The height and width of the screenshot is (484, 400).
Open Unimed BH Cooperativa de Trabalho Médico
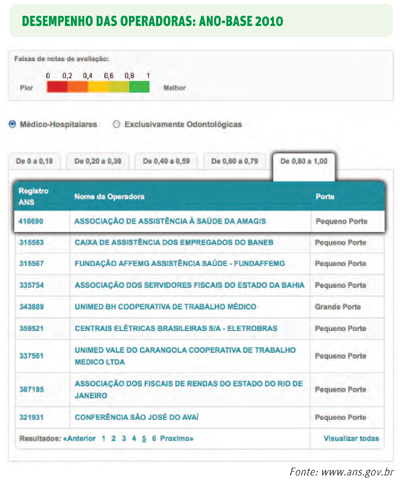point(165,307)
